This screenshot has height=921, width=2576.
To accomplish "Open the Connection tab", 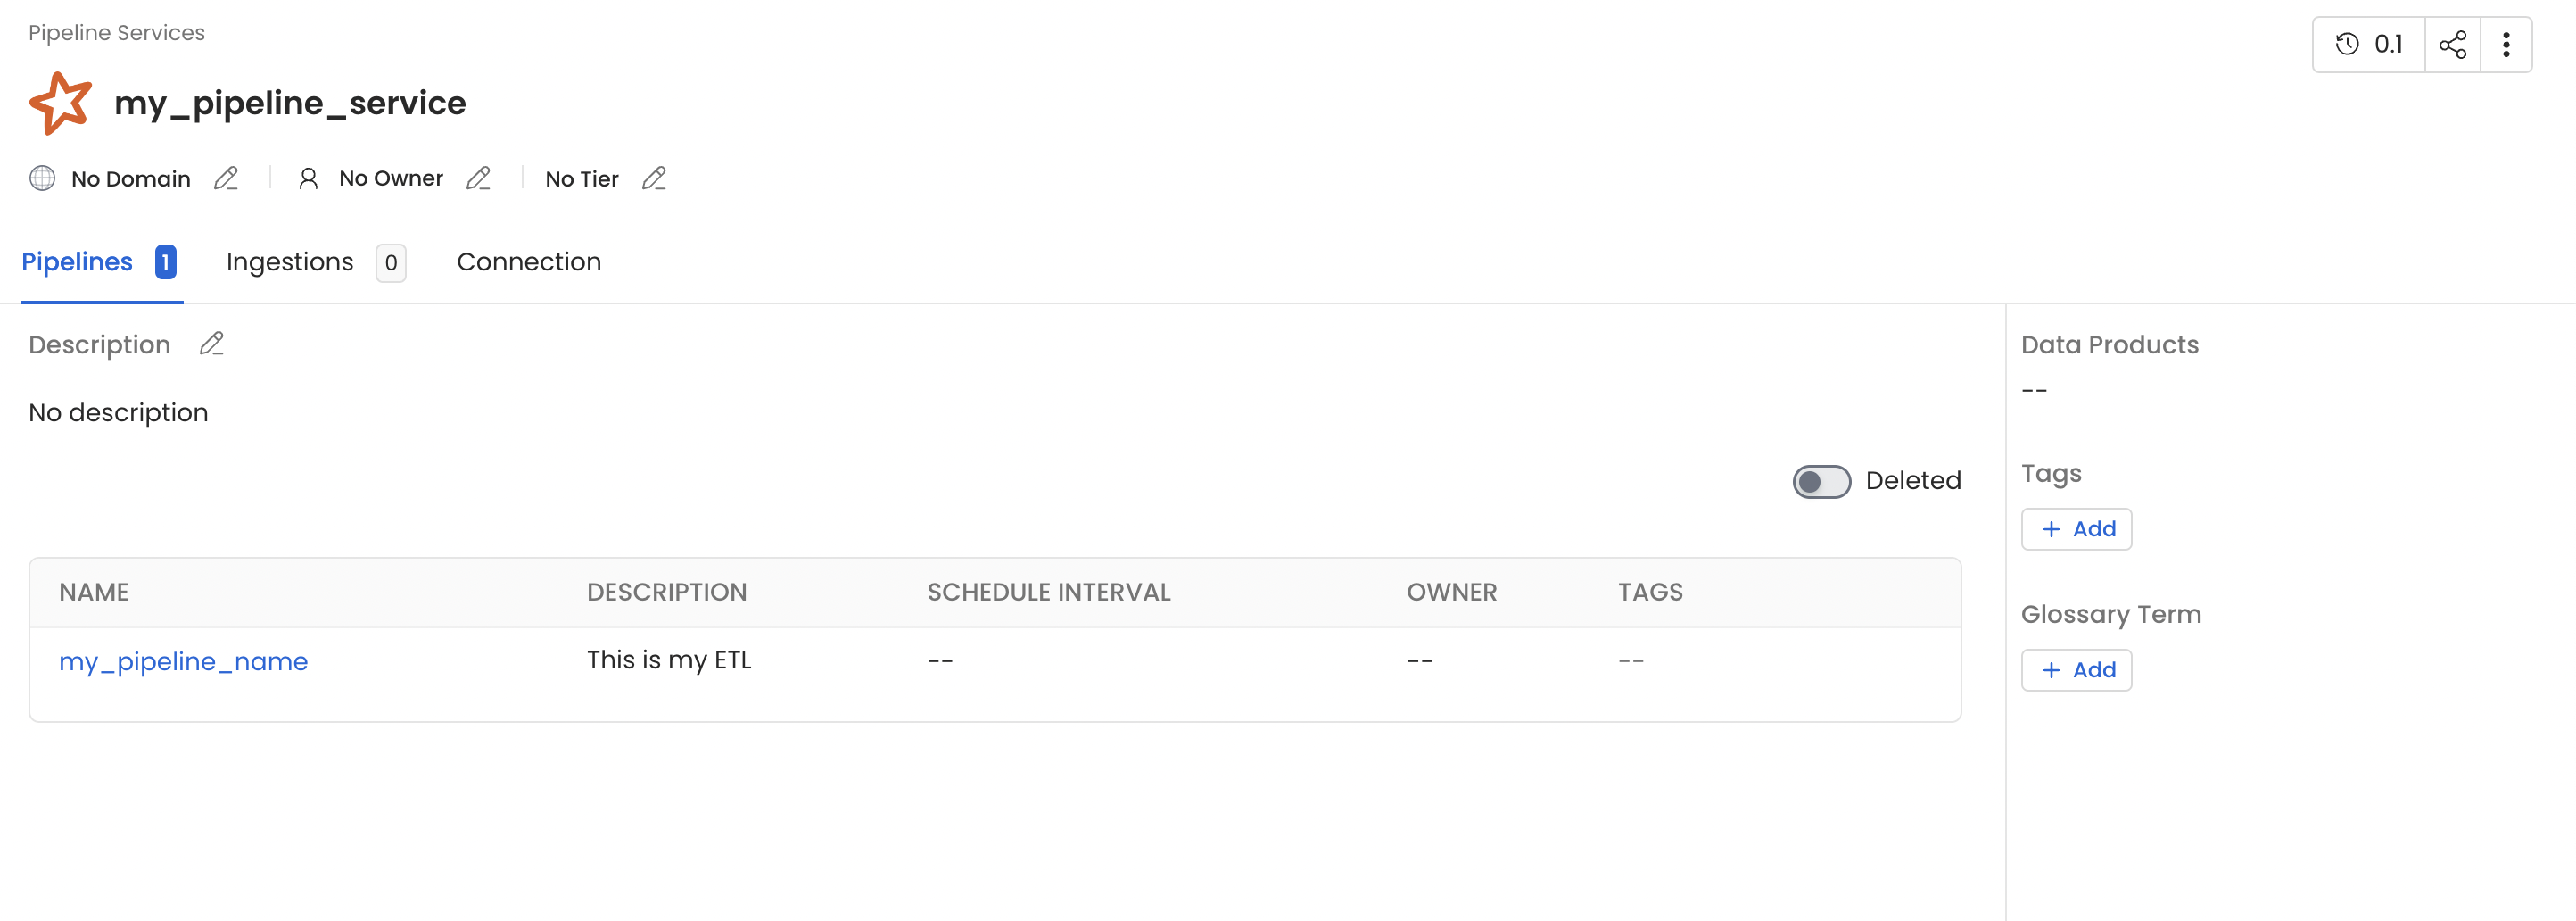I will pyautogui.click(x=529, y=262).
